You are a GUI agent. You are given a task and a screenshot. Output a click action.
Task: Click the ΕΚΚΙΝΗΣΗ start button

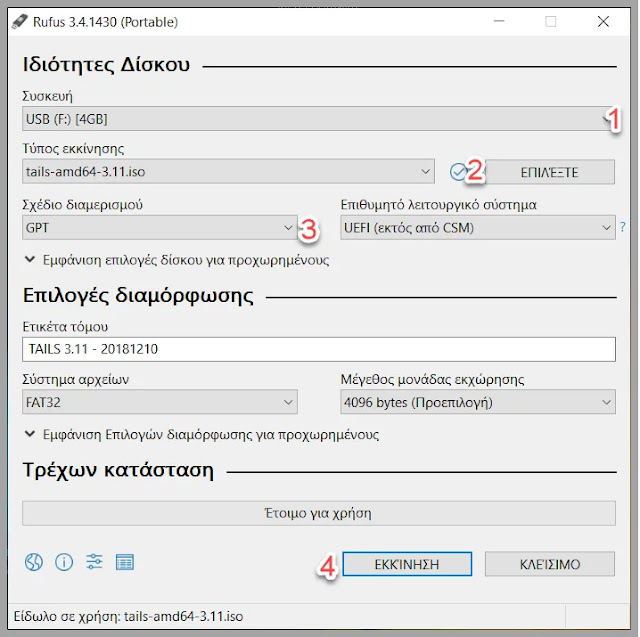click(x=407, y=564)
